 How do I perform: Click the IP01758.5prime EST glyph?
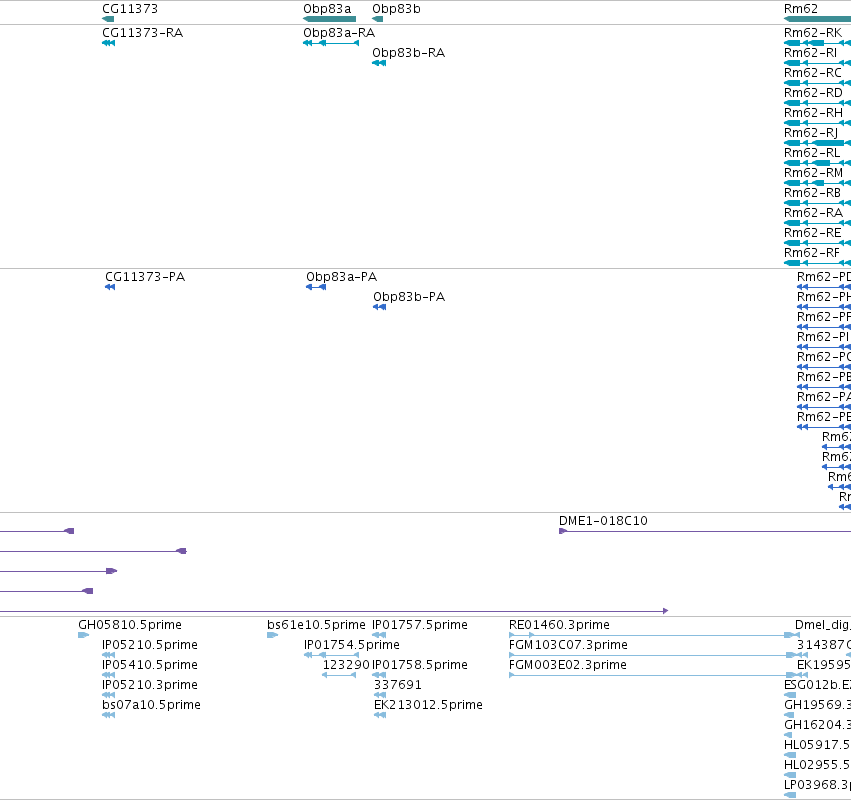379,675
